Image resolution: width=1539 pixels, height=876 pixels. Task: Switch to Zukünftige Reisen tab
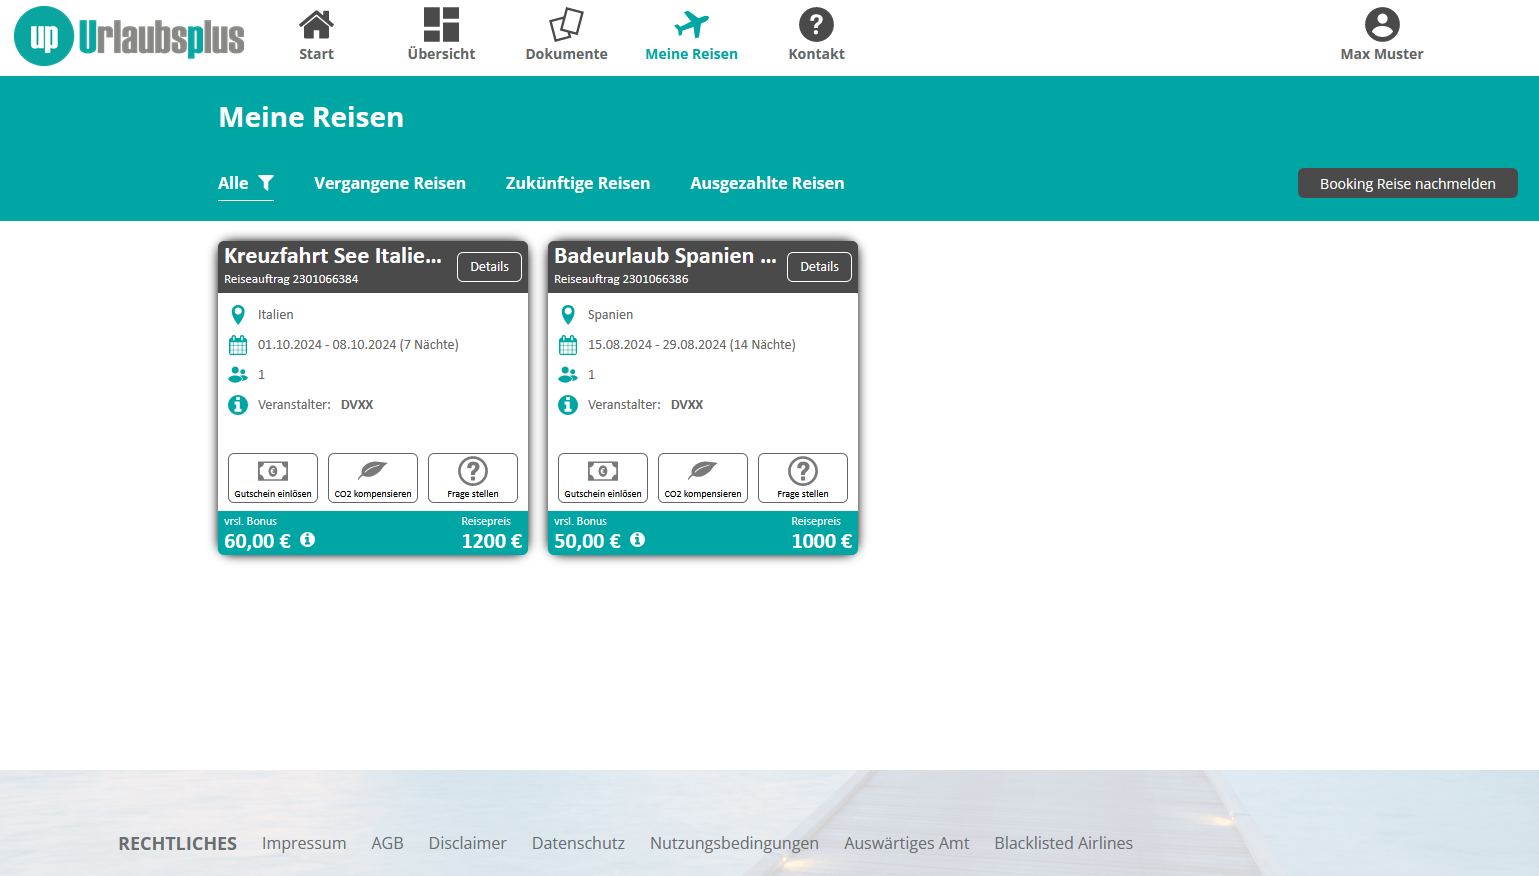tap(578, 183)
